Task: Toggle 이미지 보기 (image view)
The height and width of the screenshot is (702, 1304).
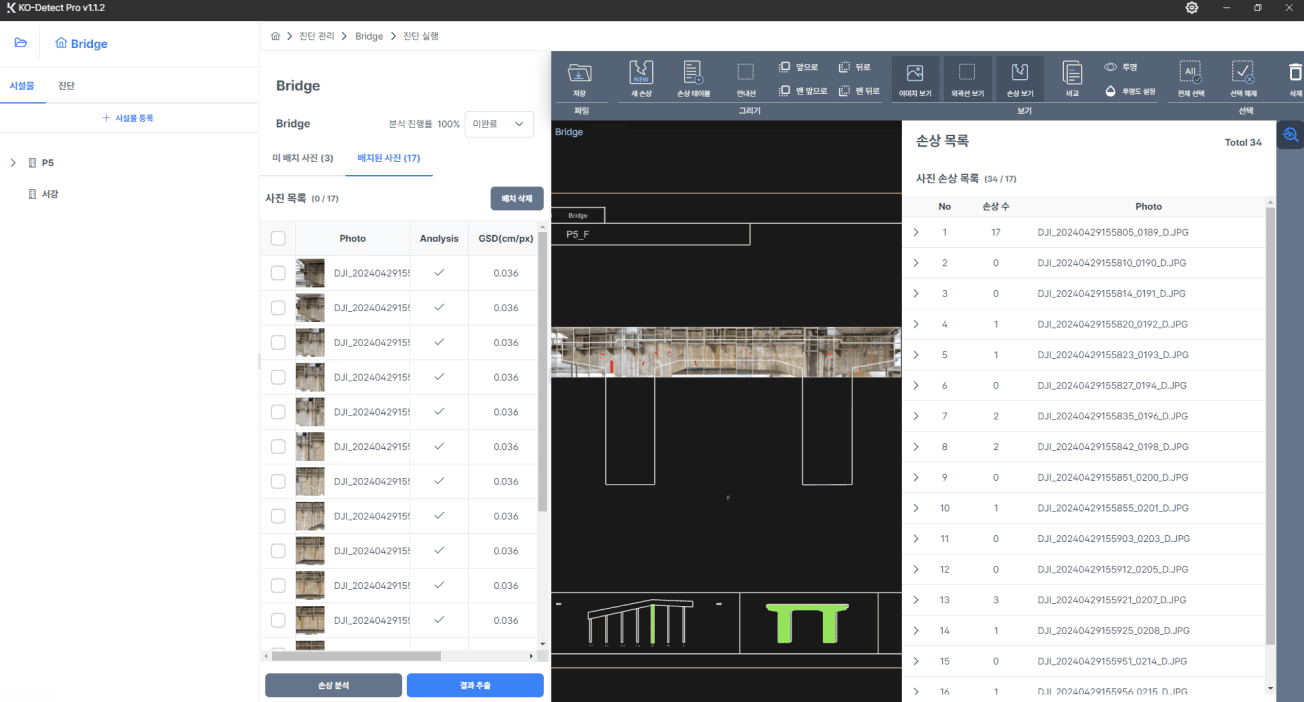Action: pyautogui.click(x=914, y=75)
